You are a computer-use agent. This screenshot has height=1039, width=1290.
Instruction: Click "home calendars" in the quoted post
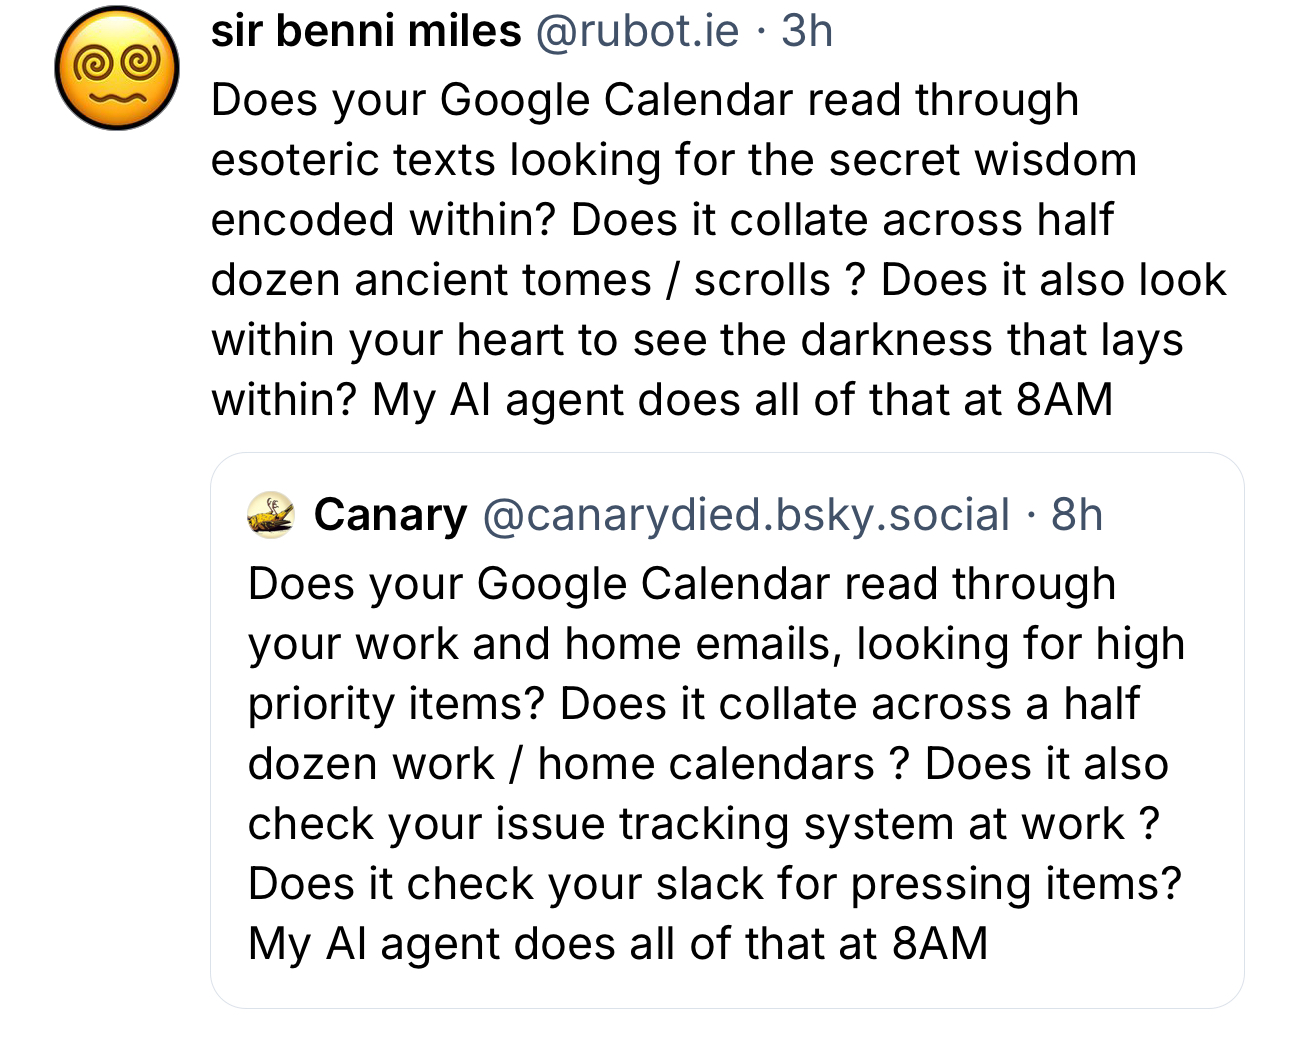click(x=706, y=764)
